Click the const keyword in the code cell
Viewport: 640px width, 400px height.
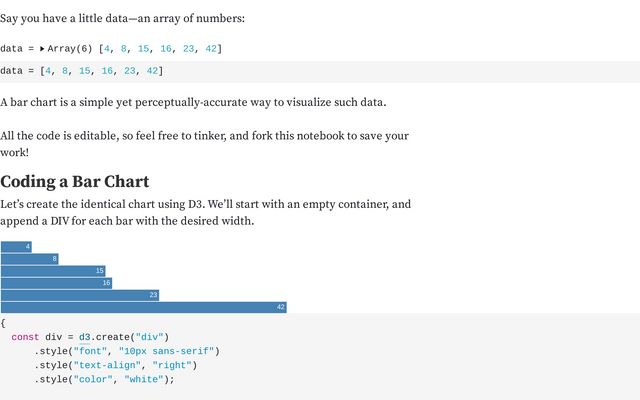25,337
